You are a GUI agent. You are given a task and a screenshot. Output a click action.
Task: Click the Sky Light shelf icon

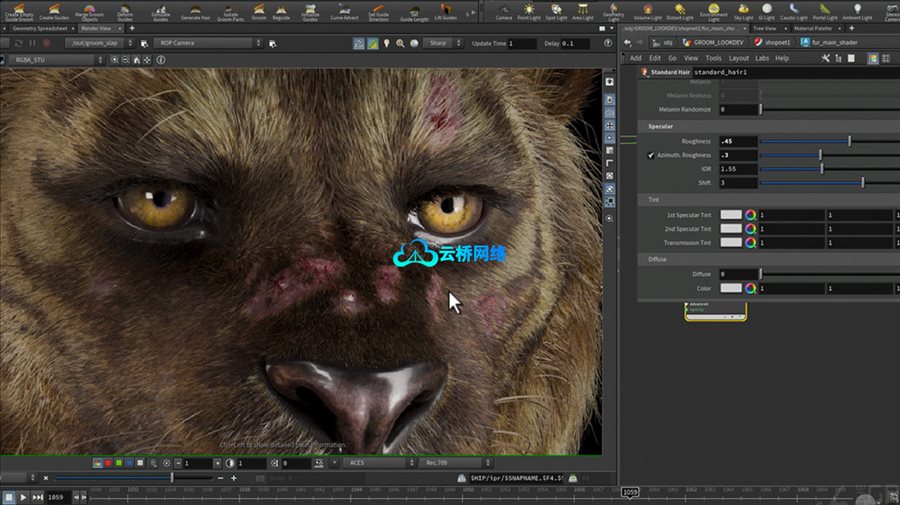pyautogui.click(x=743, y=12)
